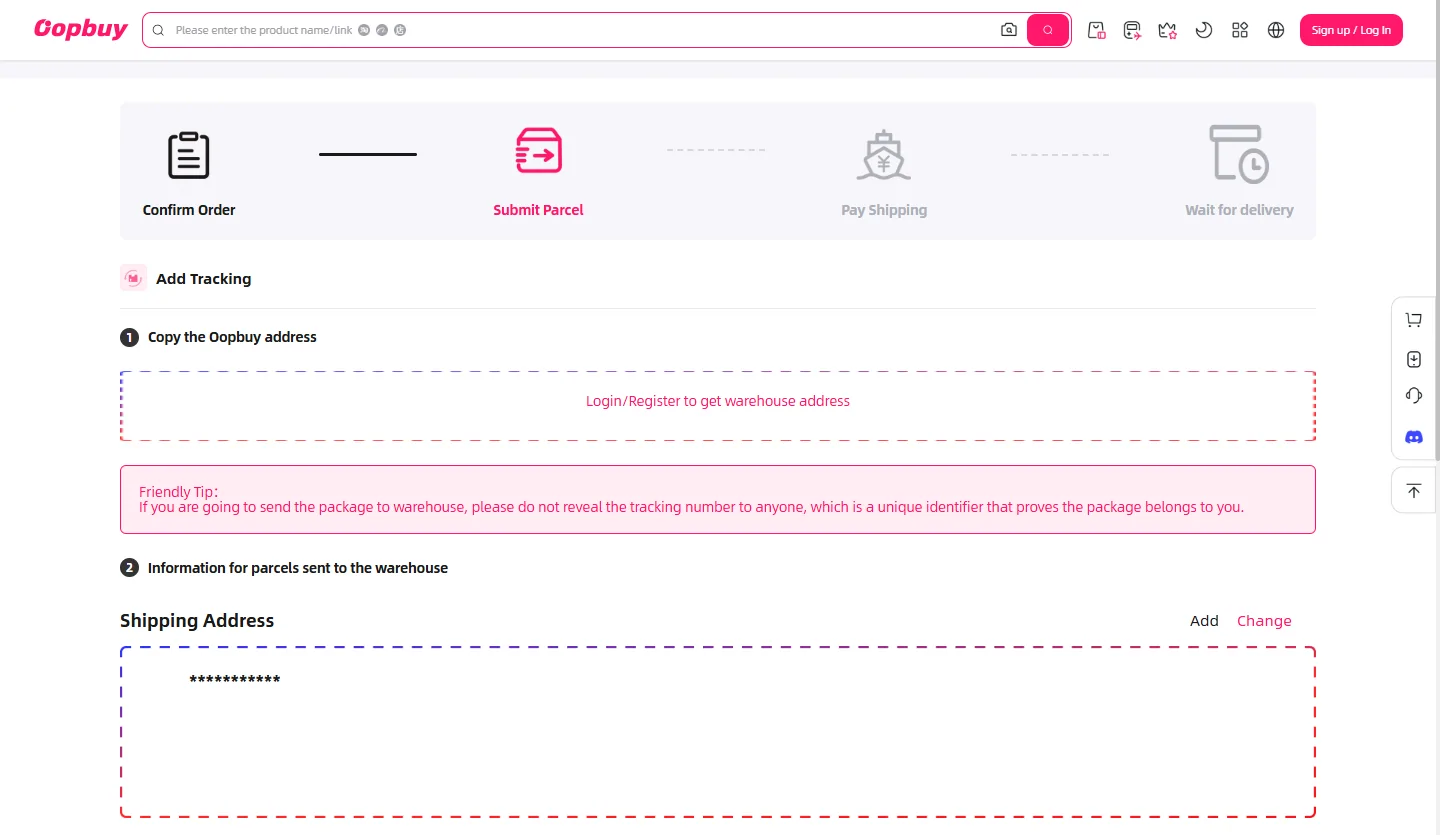Open the globe language selector
The height and width of the screenshot is (835, 1440).
coord(1276,30)
